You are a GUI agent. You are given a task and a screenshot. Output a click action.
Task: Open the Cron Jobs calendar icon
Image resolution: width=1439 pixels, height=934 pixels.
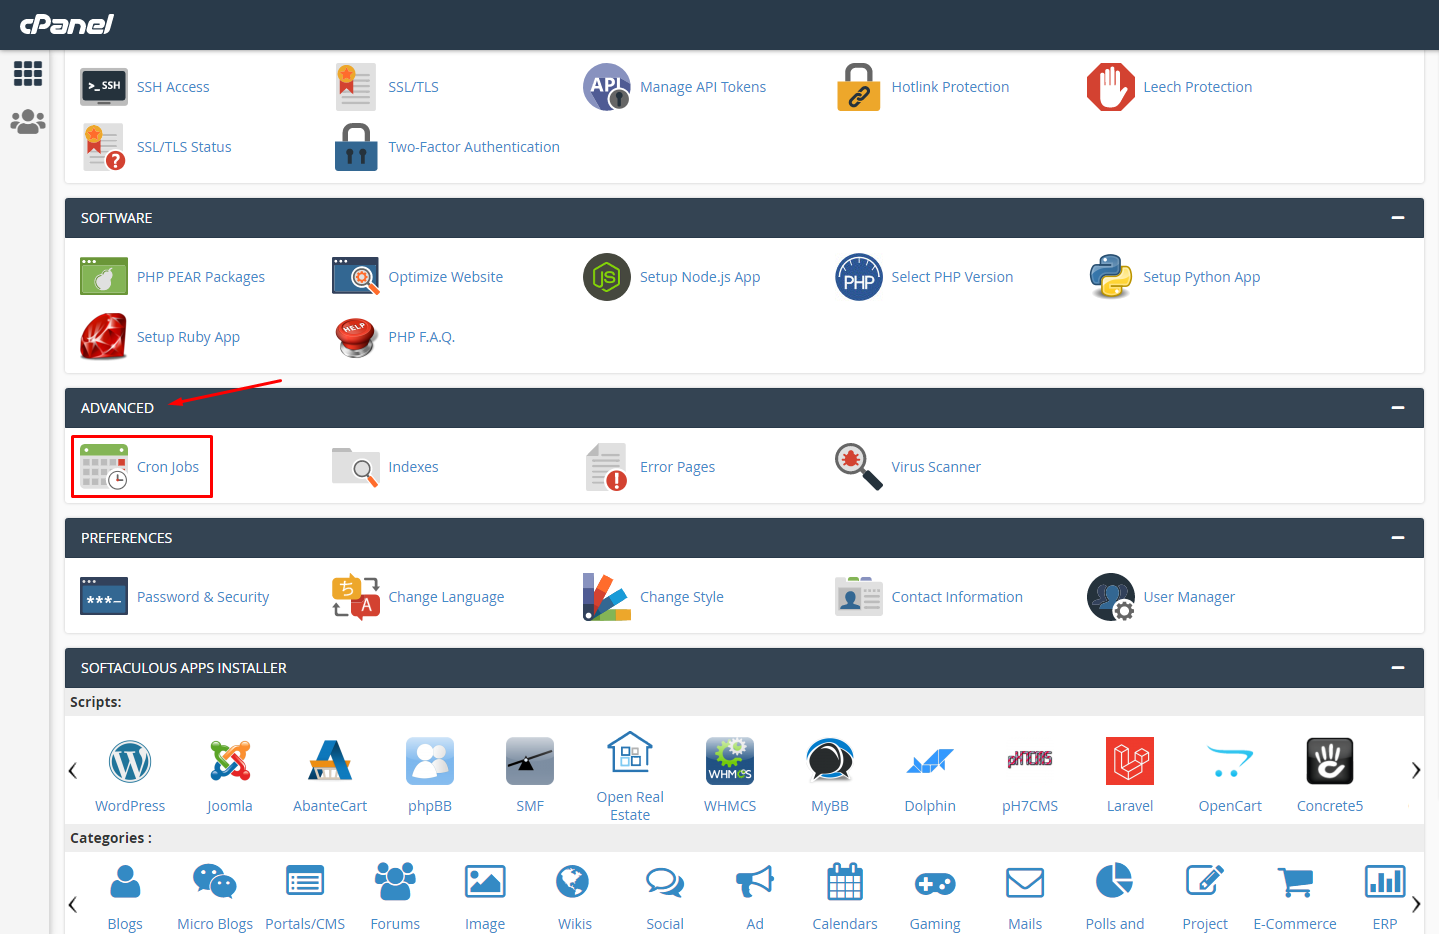click(x=104, y=467)
